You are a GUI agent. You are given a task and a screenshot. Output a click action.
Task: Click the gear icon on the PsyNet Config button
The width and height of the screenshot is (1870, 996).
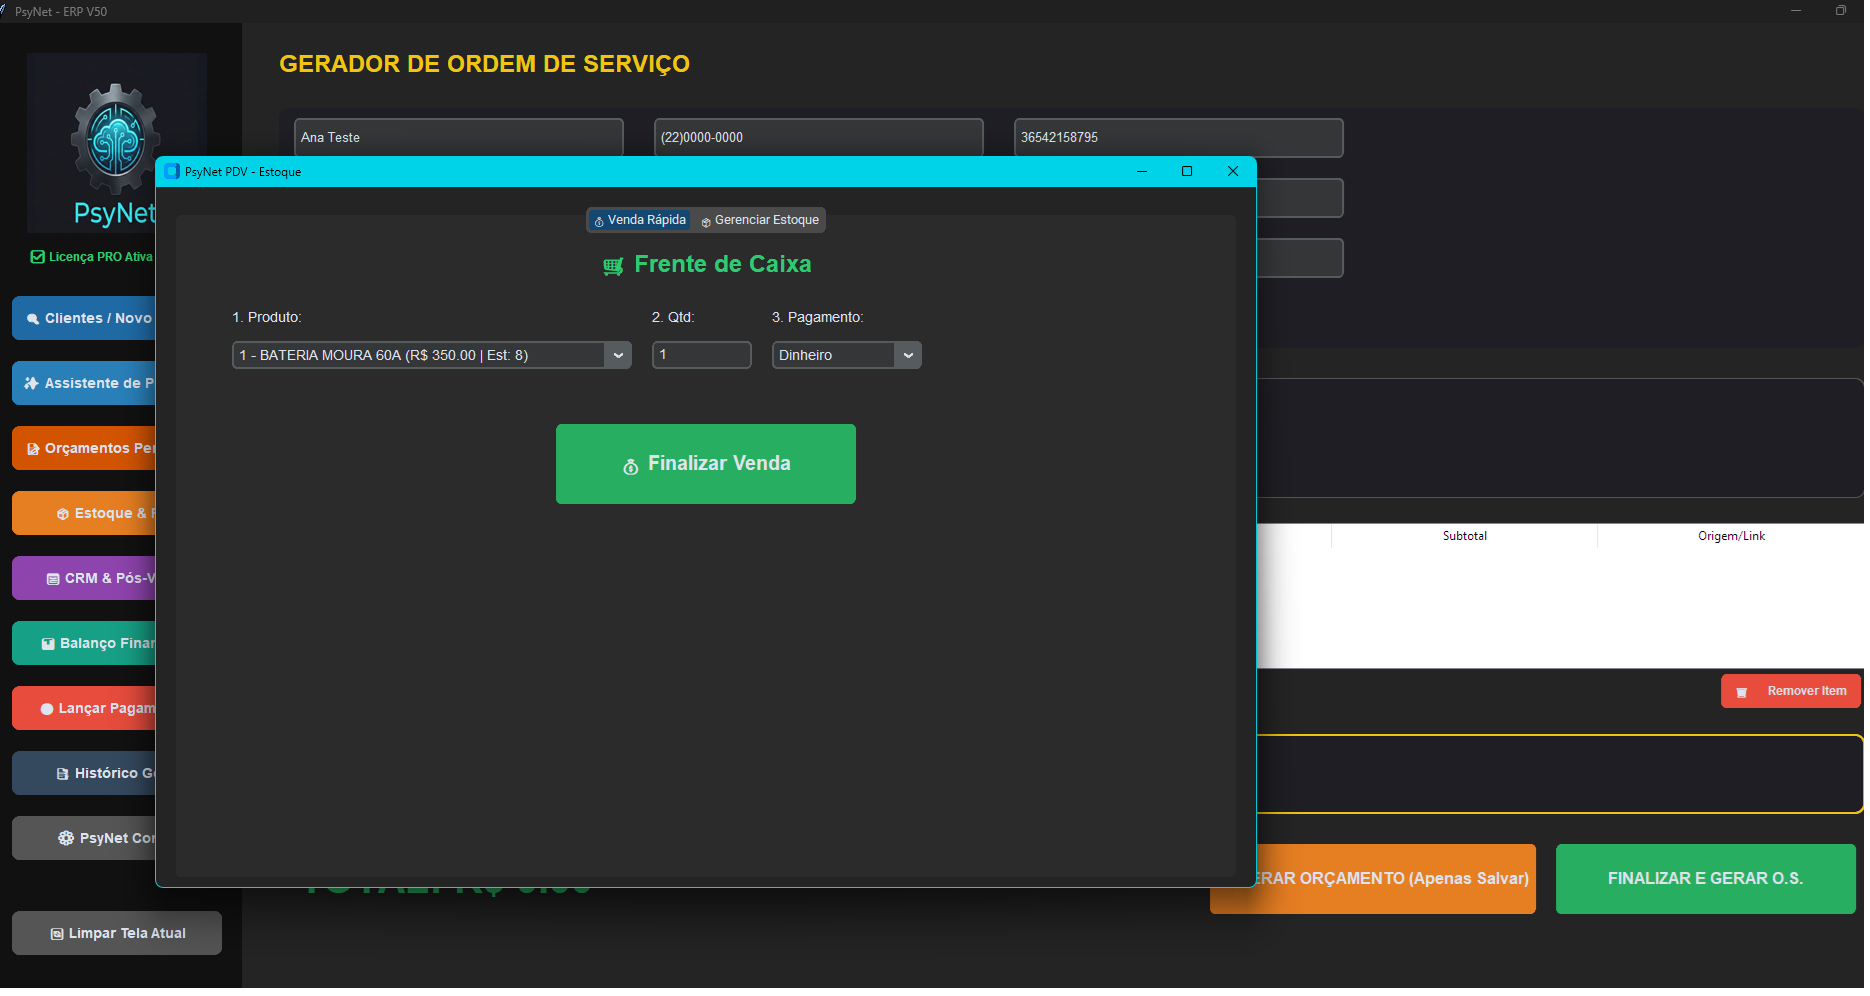(65, 837)
